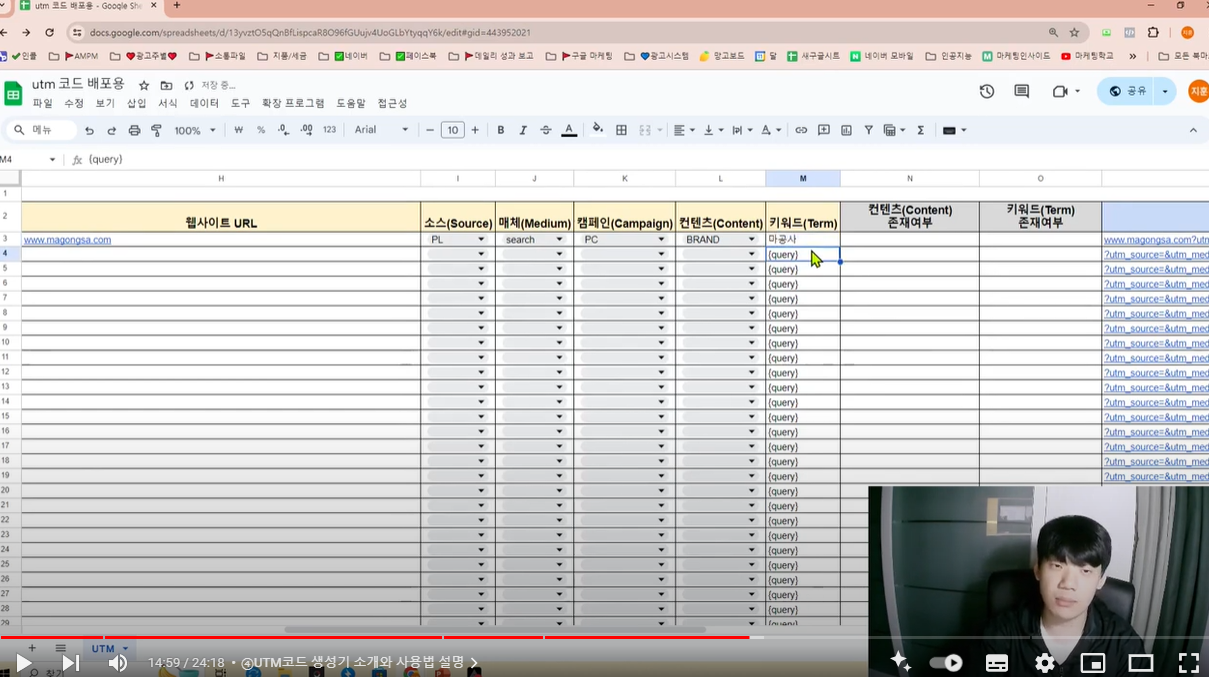Screen dimensions: 1209x677
Task: Collapse the toolbar with the chevron
Action: tap(1193, 130)
